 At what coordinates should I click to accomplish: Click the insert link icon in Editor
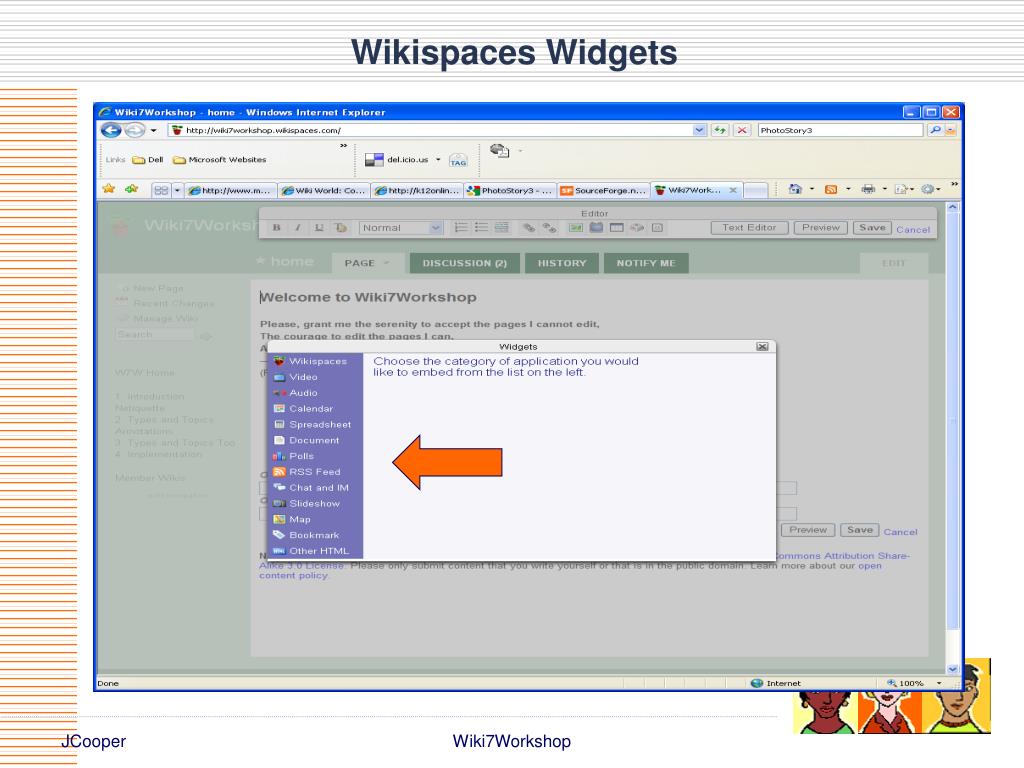(529, 227)
